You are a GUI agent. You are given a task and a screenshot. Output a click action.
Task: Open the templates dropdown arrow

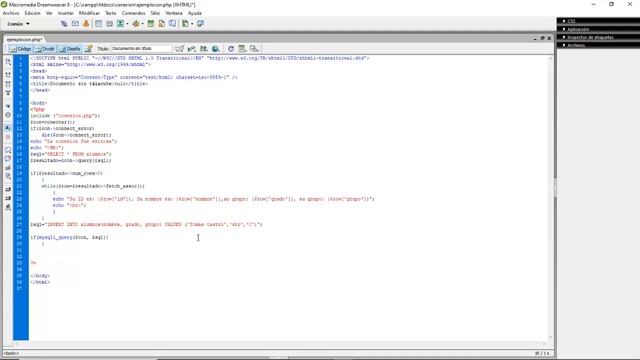tap(192, 24)
